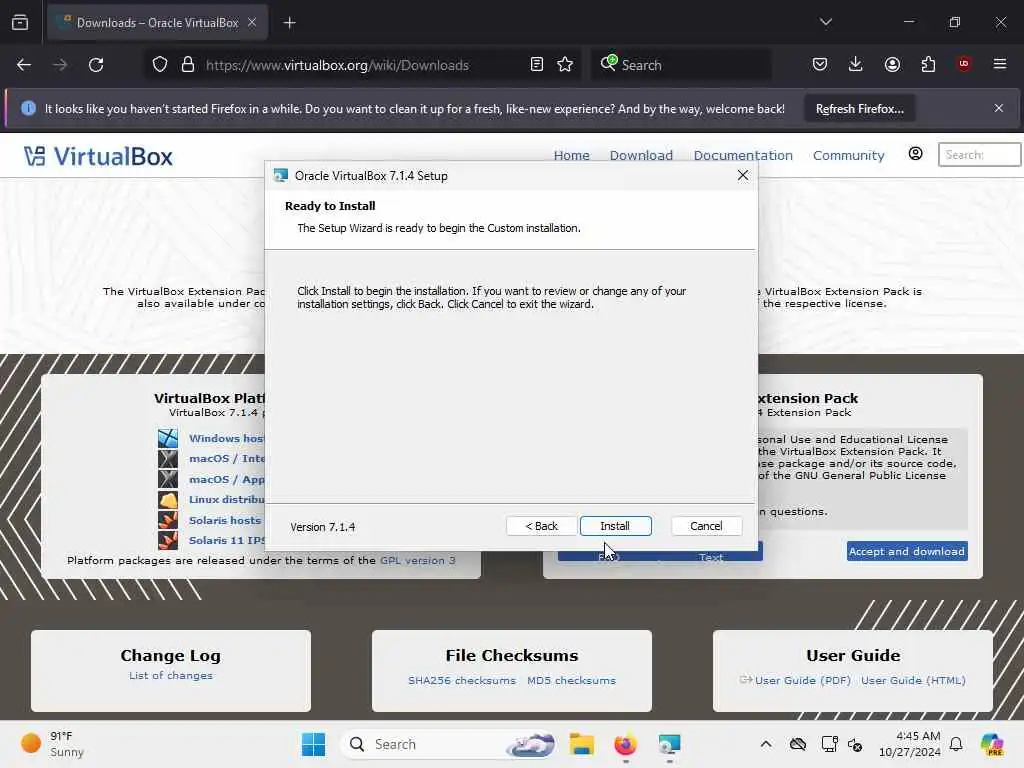Image resolution: width=1024 pixels, height=768 pixels.
Task: Dismiss the Firefox refresh notification bar
Action: tap(999, 108)
